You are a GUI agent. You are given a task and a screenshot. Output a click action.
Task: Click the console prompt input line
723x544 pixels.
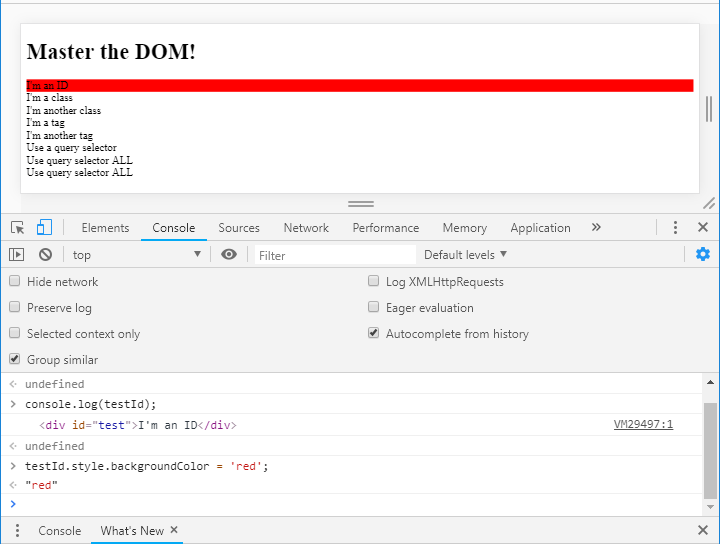360,504
